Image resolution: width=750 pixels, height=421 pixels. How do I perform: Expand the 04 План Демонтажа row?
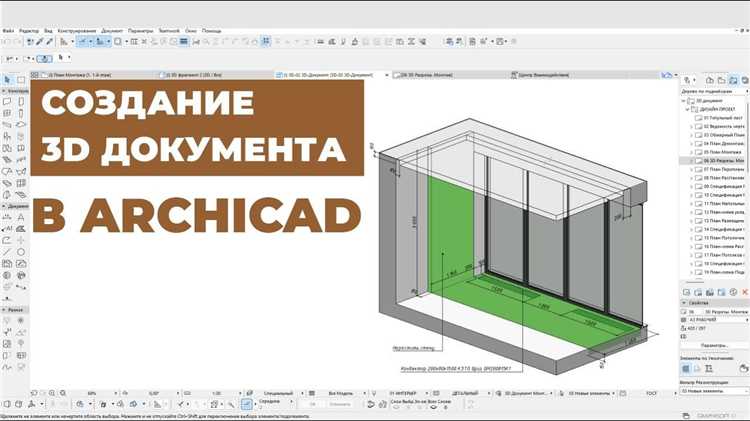(691, 144)
